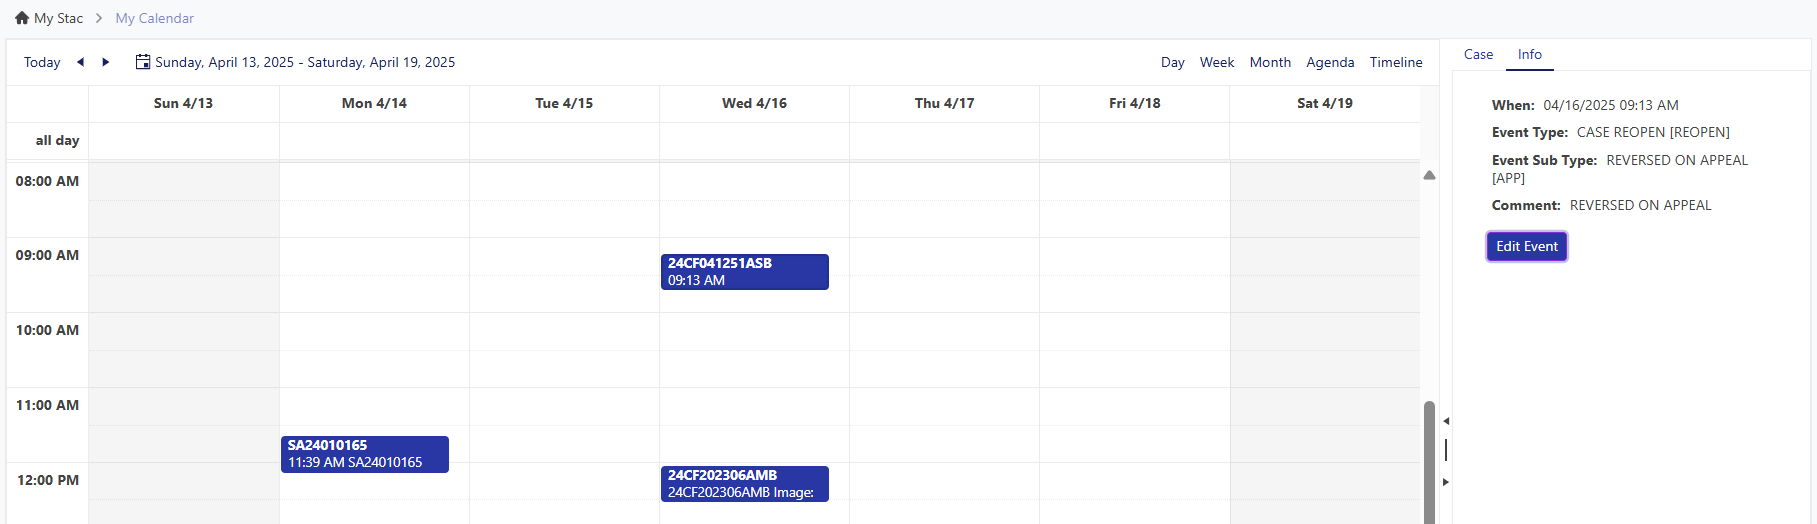
Task: Advance to the next week with the right arrow
Action: coord(106,62)
